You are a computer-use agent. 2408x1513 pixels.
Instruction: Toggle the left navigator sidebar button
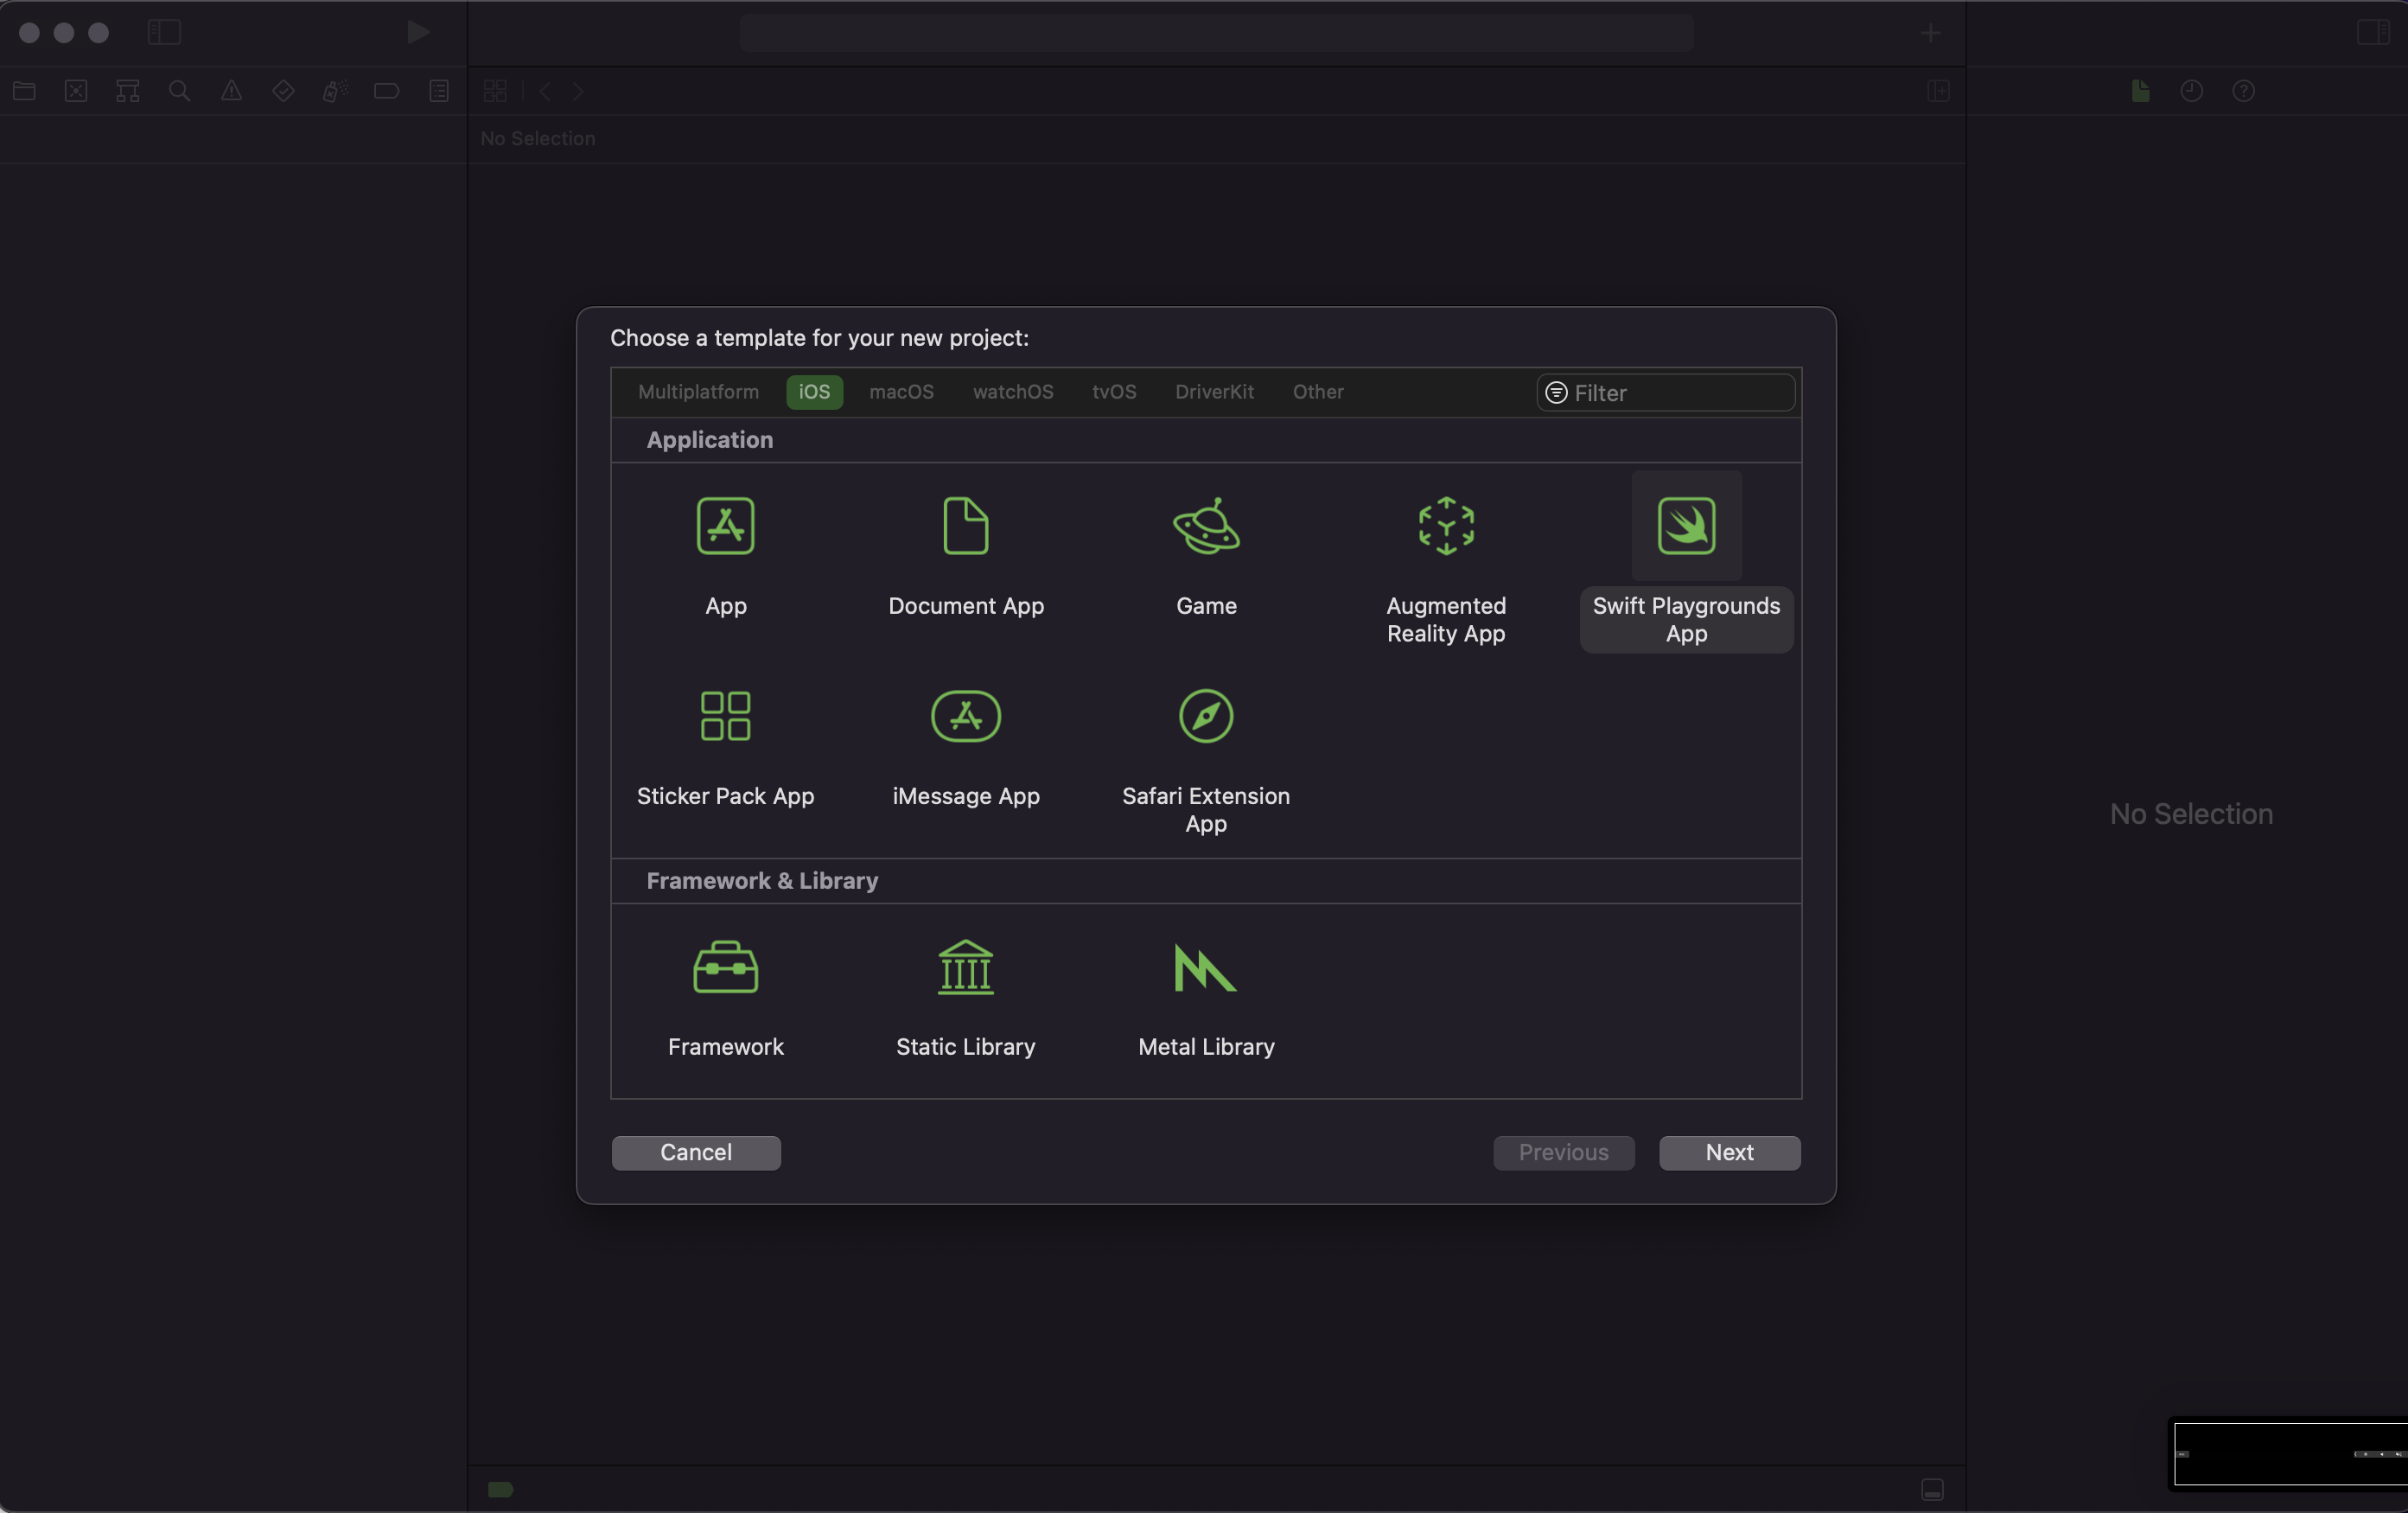click(164, 33)
